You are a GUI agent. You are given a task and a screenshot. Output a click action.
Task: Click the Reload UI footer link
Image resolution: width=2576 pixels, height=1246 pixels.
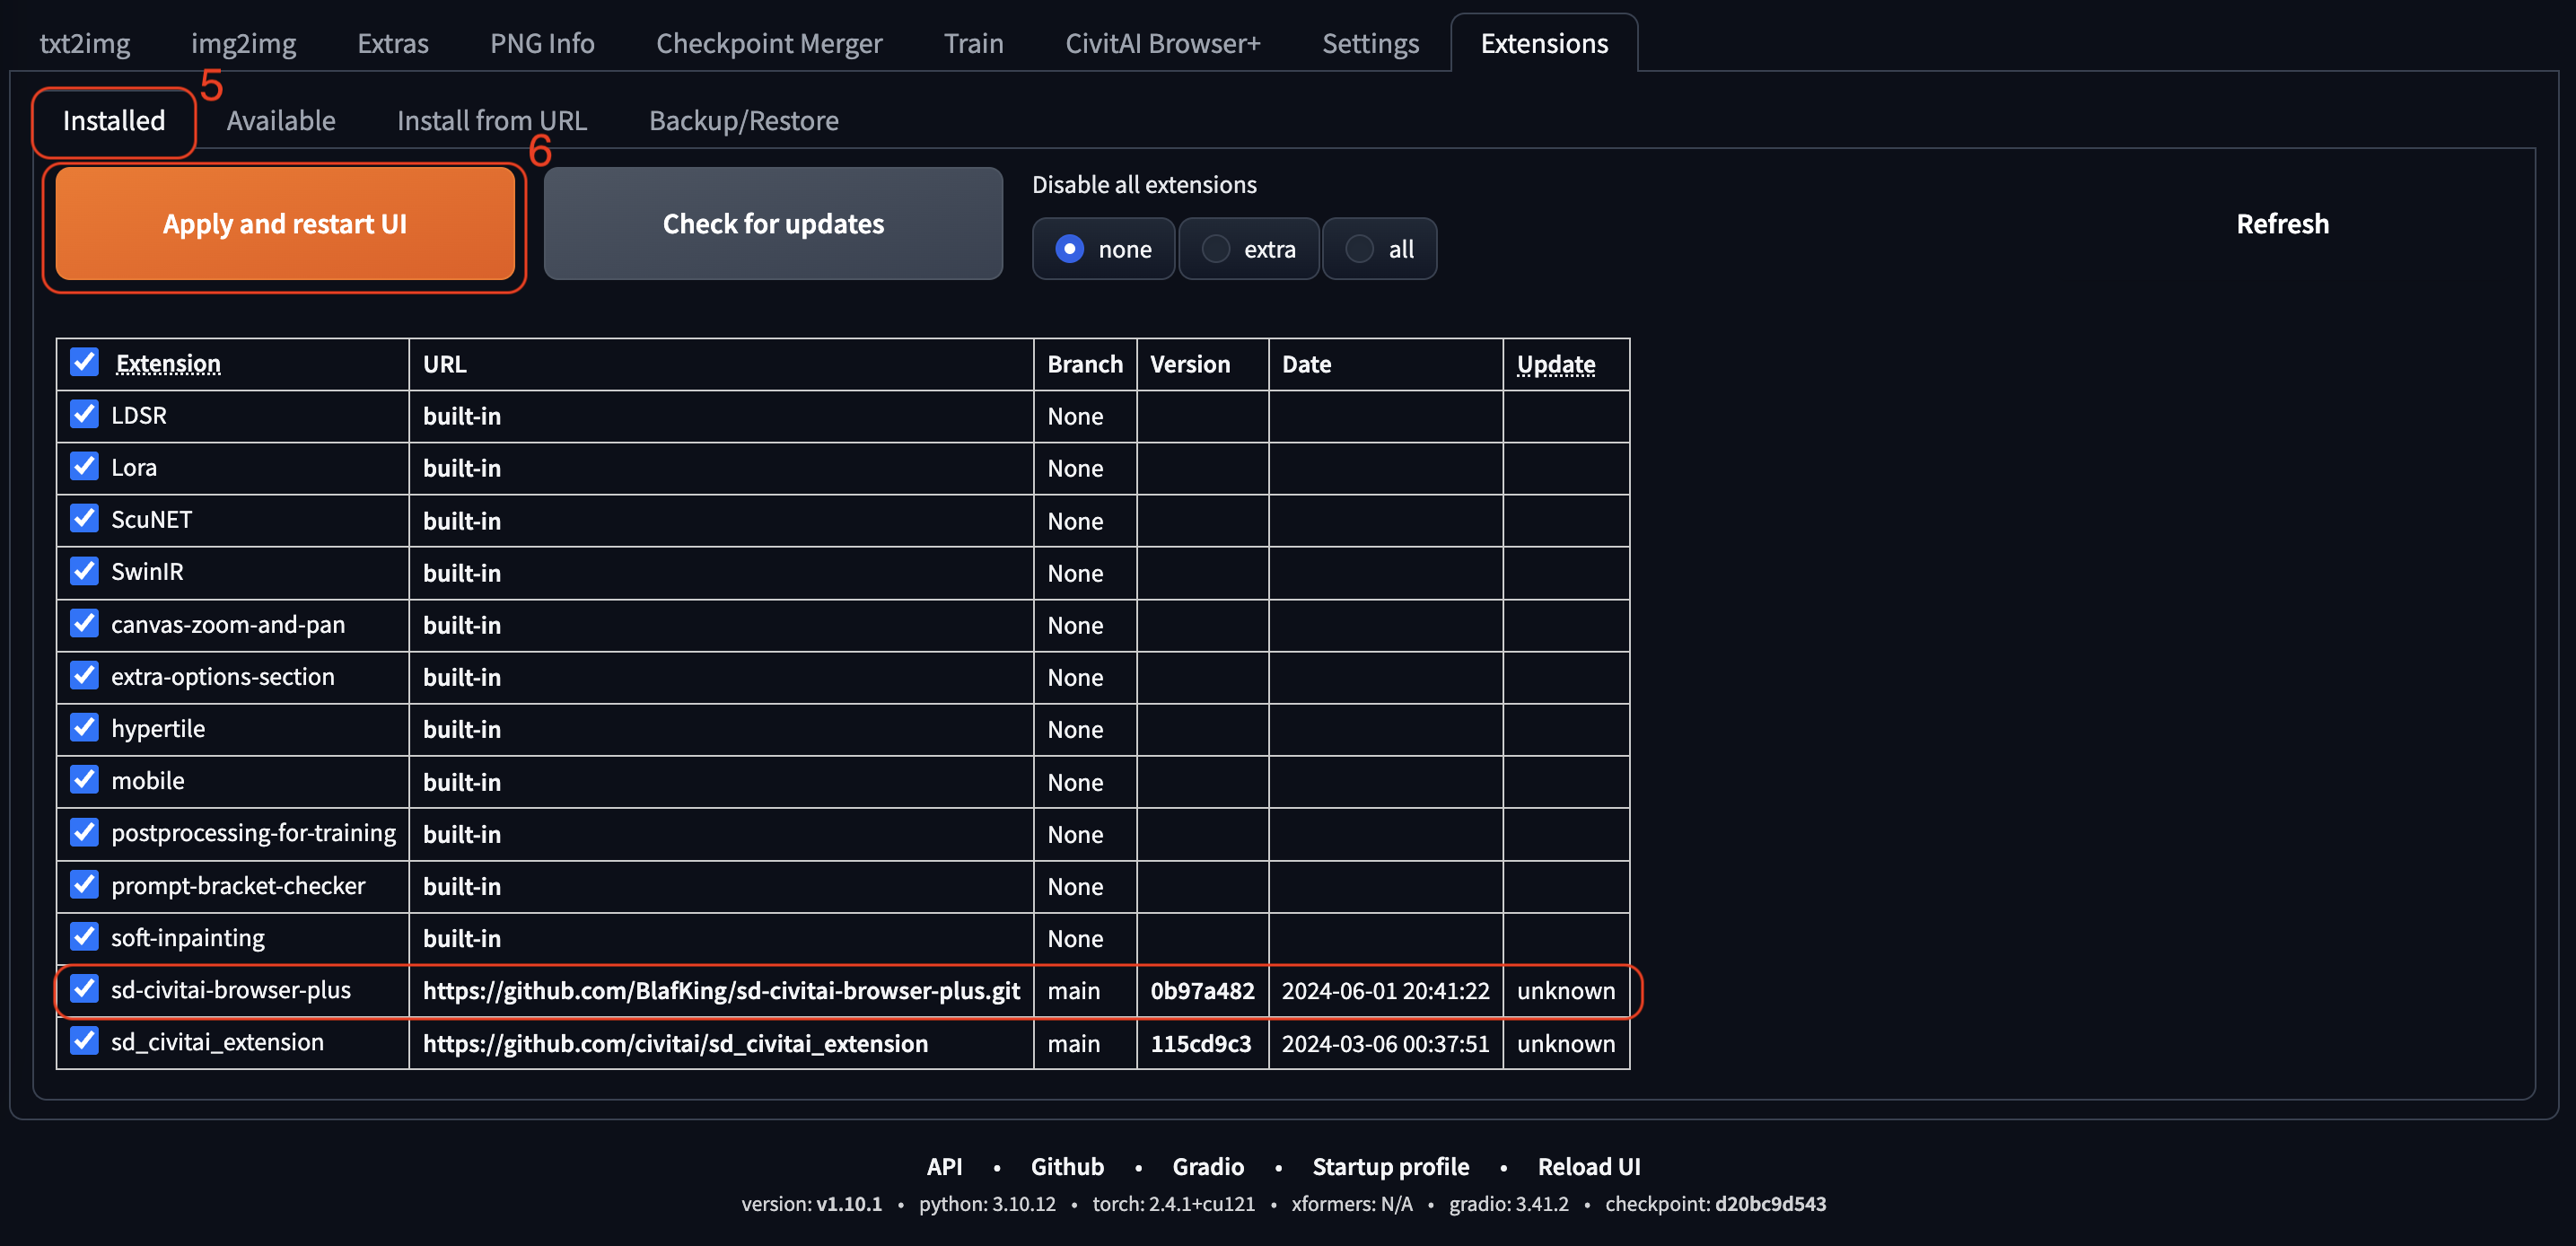1588,1166
